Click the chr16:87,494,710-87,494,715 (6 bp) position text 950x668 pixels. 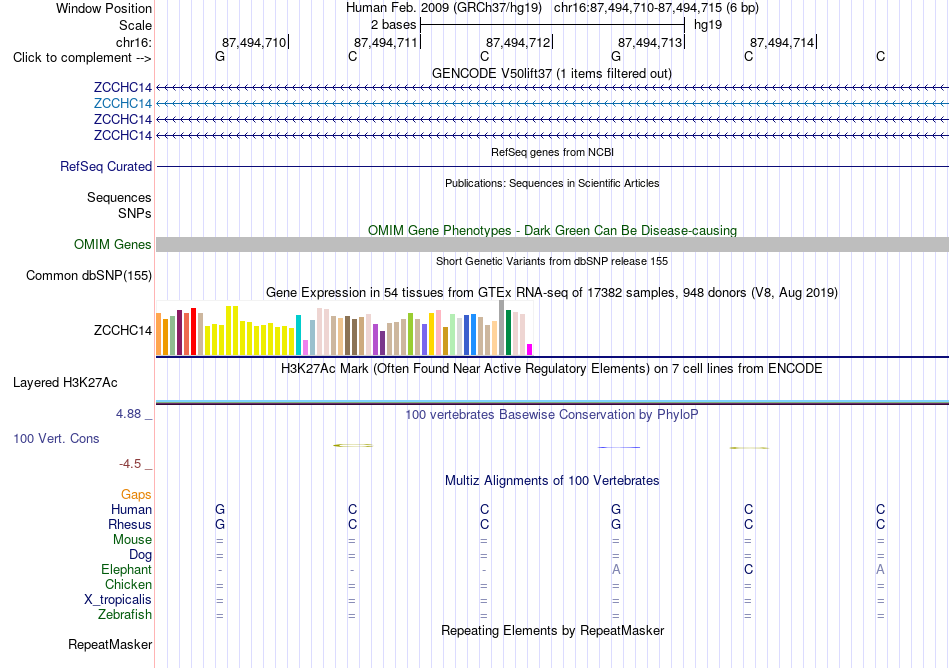(x=656, y=8)
